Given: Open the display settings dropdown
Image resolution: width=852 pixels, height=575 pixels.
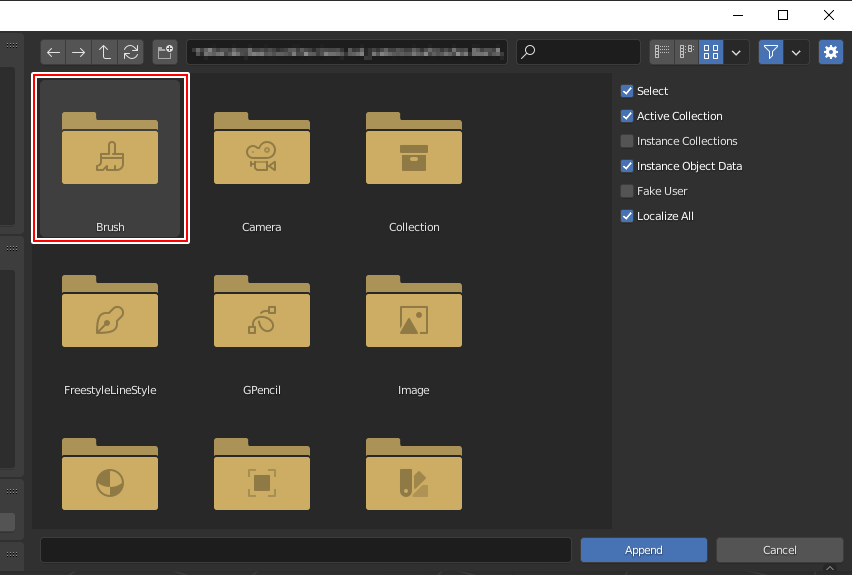Looking at the screenshot, I should click(x=737, y=52).
